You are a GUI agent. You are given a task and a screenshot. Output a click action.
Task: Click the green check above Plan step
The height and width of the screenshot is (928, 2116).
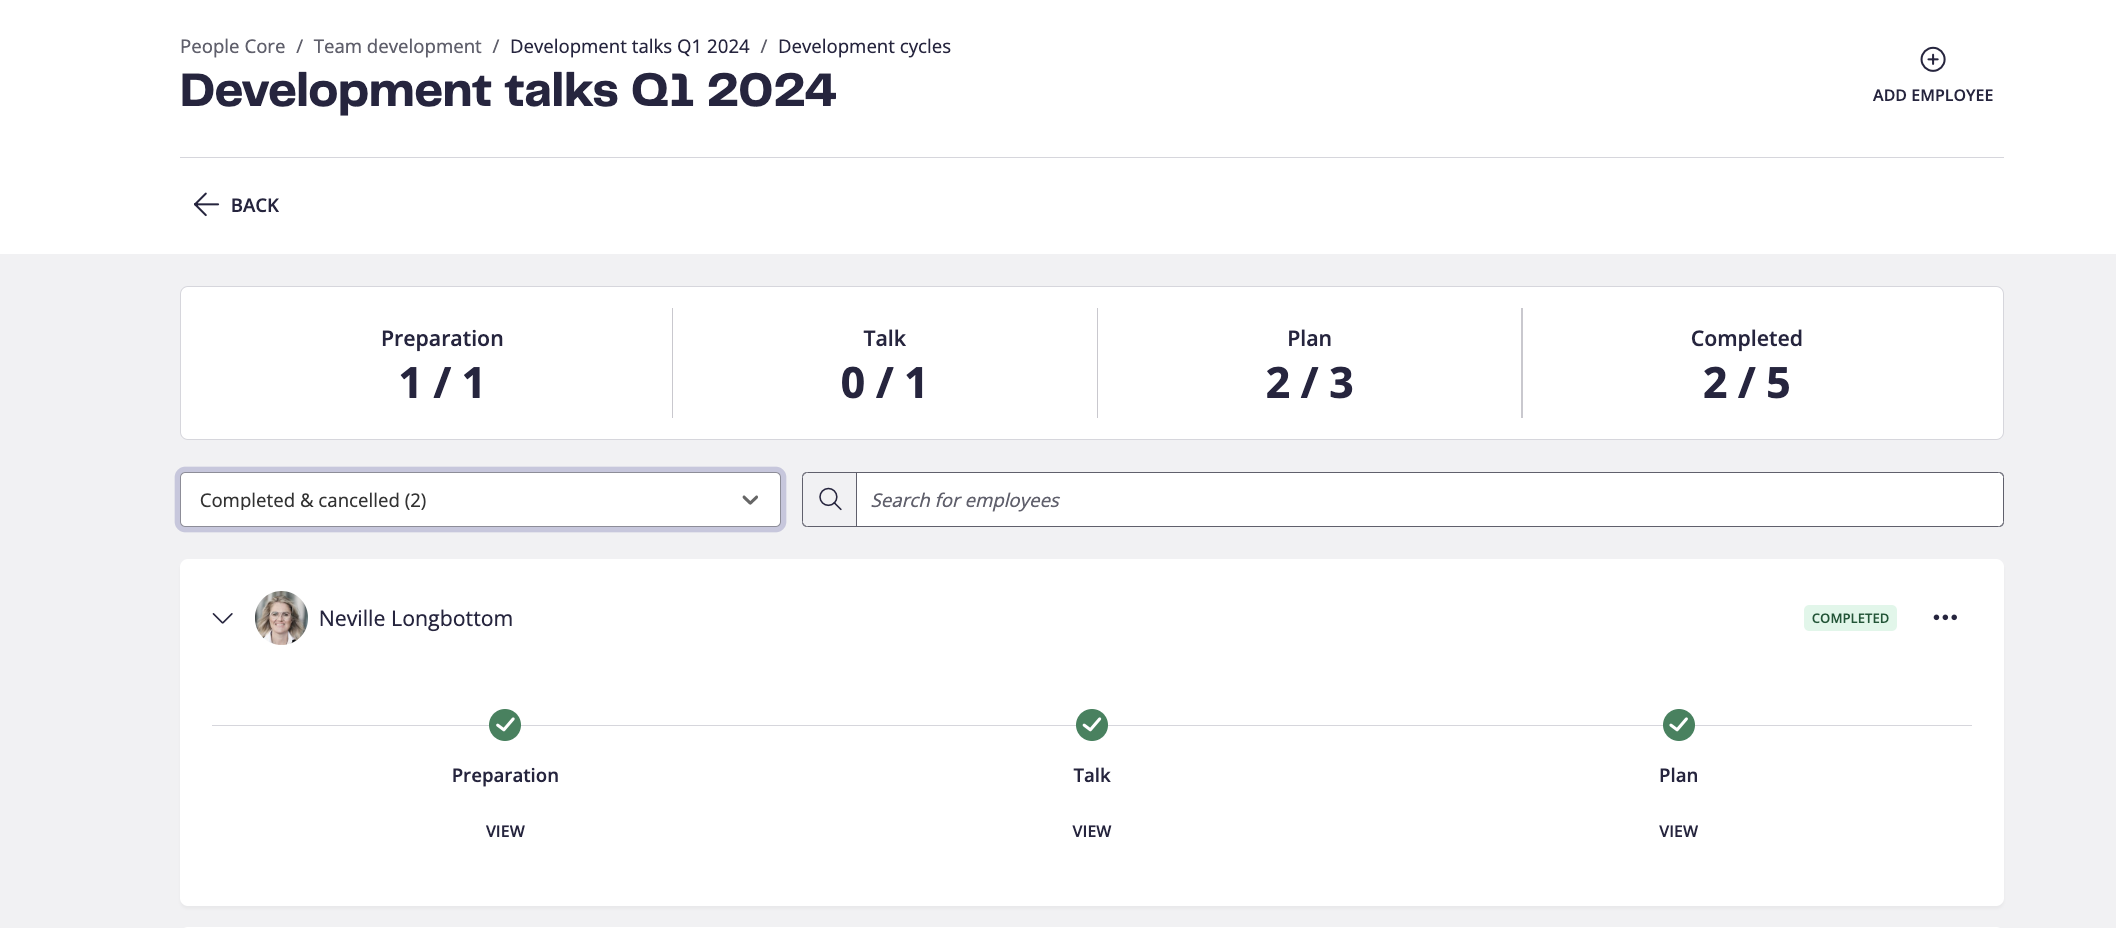click(x=1678, y=725)
